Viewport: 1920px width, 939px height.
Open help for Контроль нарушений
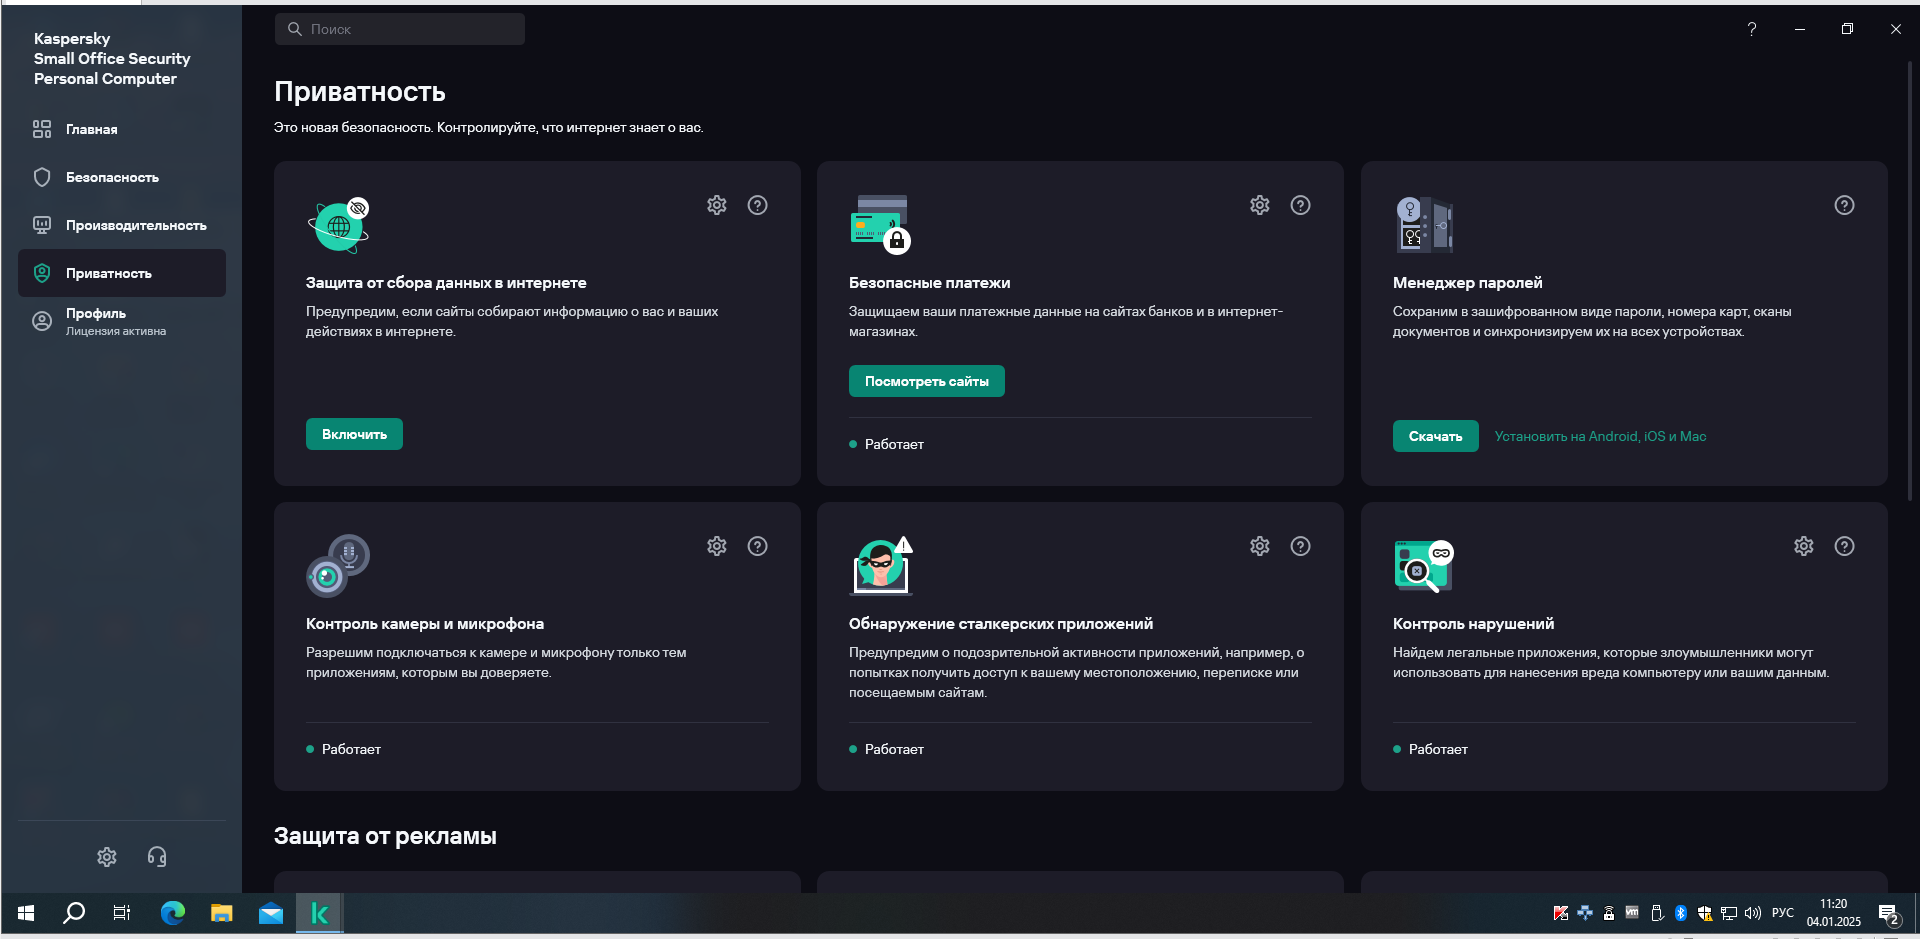coord(1845,546)
